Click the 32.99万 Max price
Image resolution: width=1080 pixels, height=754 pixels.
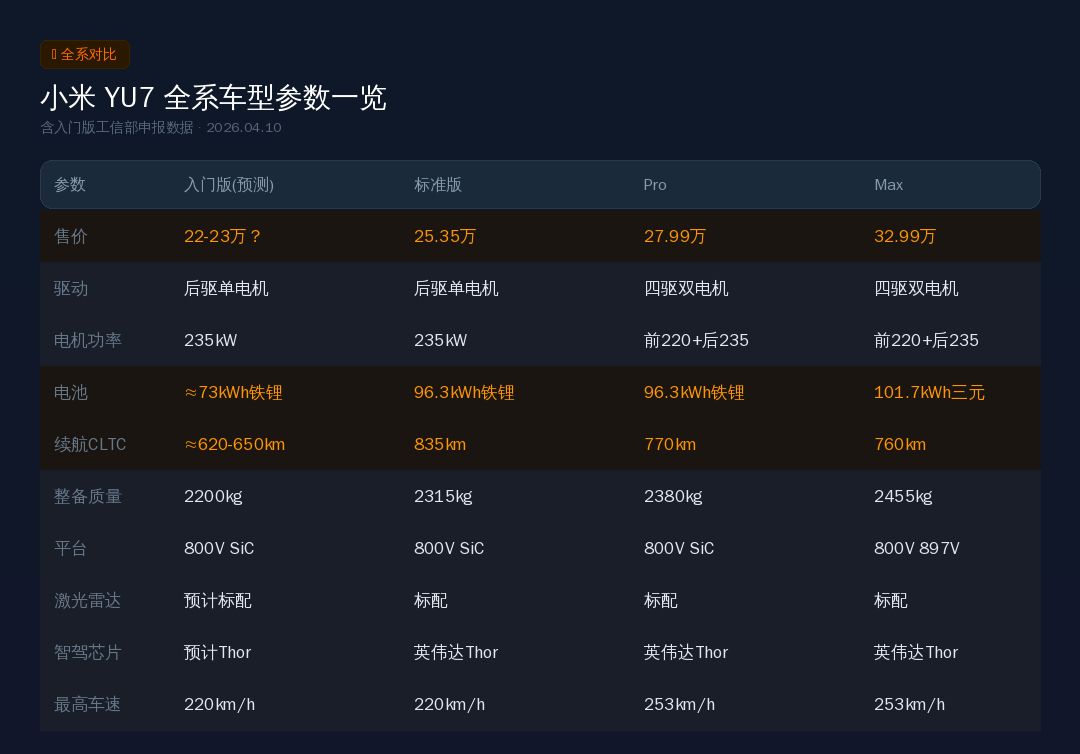(905, 237)
